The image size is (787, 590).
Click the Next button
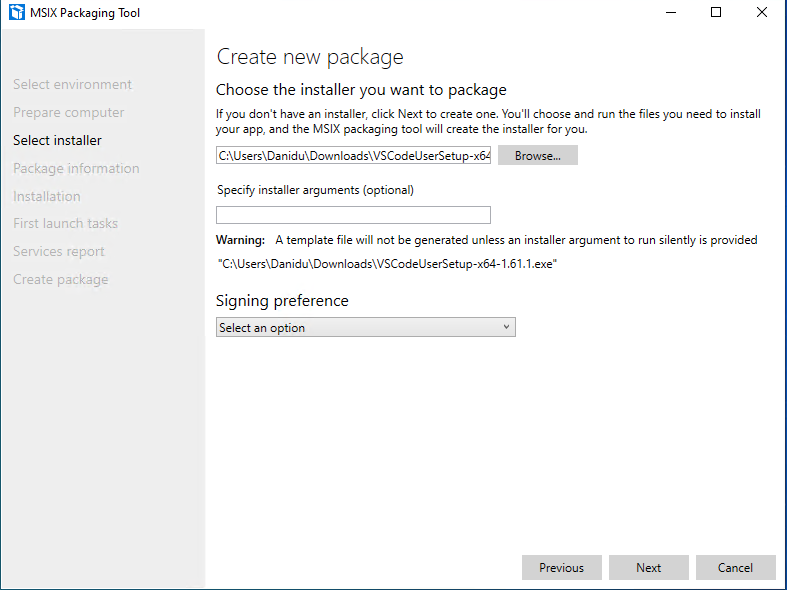tap(648, 567)
